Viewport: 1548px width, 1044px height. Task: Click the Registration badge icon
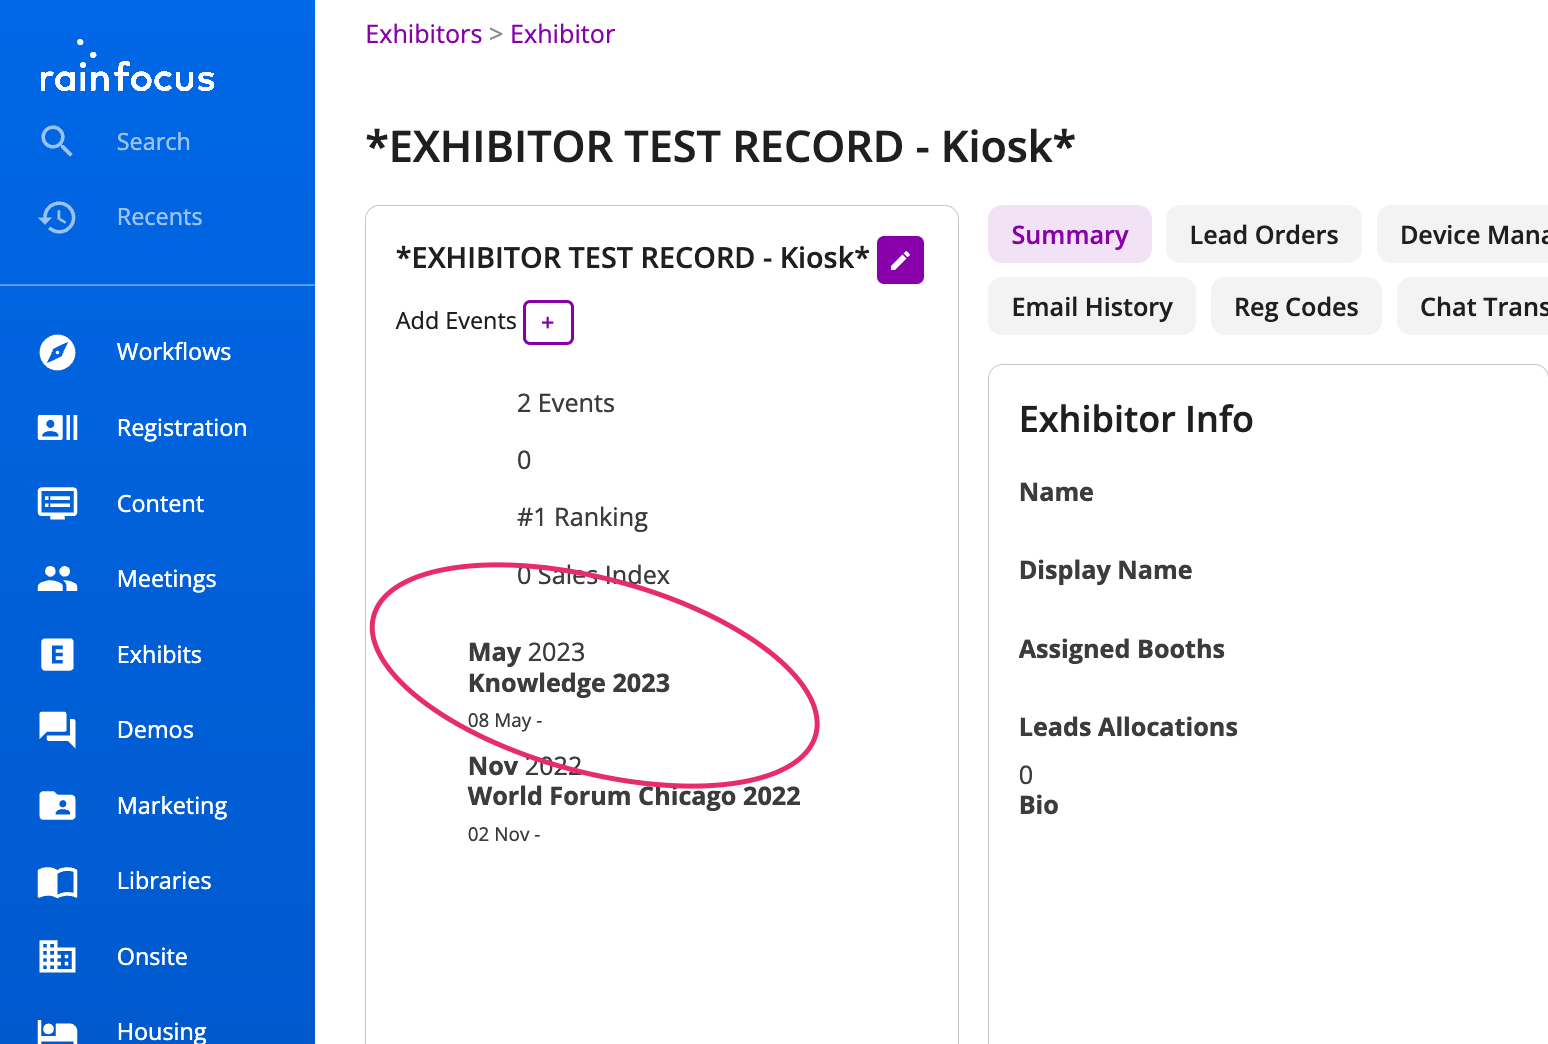point(57,428)
